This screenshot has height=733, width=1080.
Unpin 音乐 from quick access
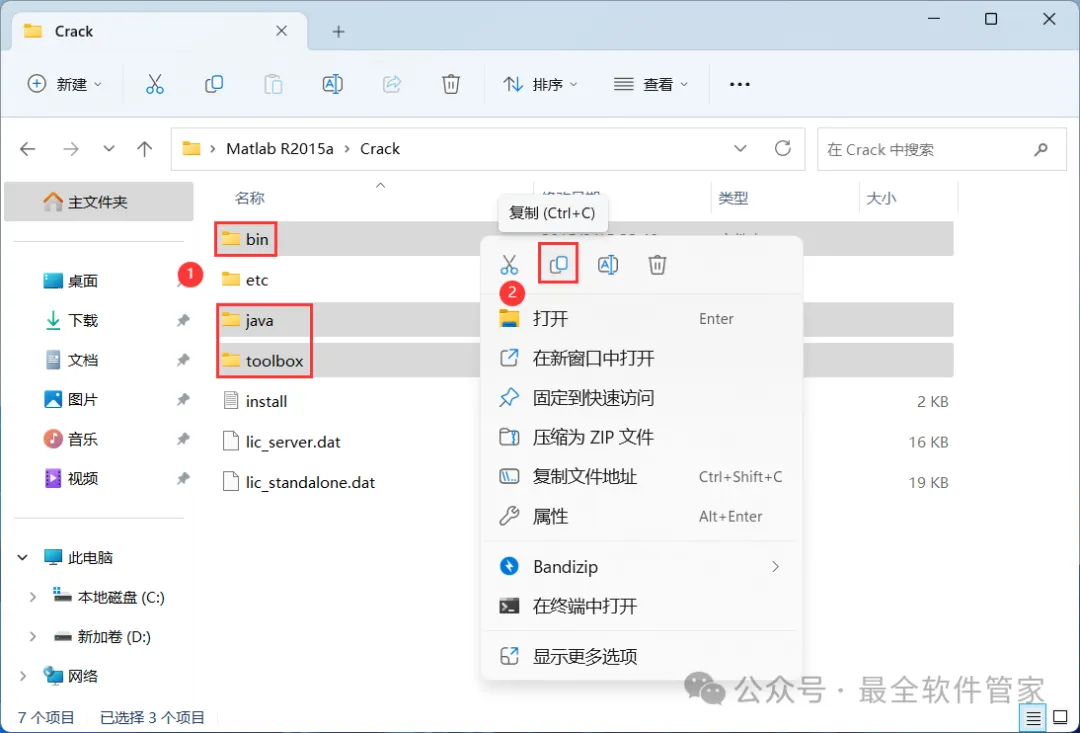tap(183, 439)
